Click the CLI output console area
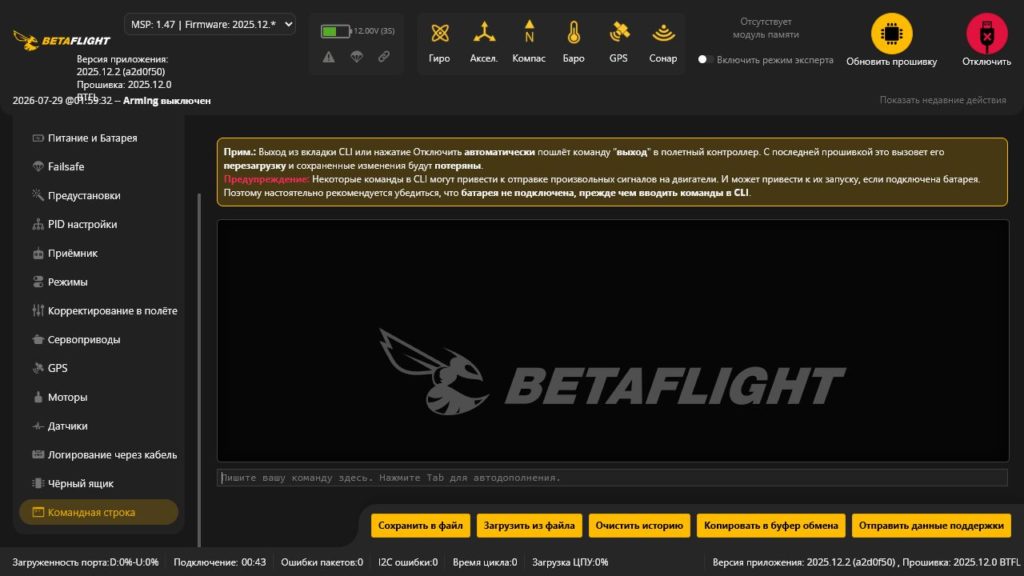This screenshot has width=1024, height=576. [x=613, y=340]
